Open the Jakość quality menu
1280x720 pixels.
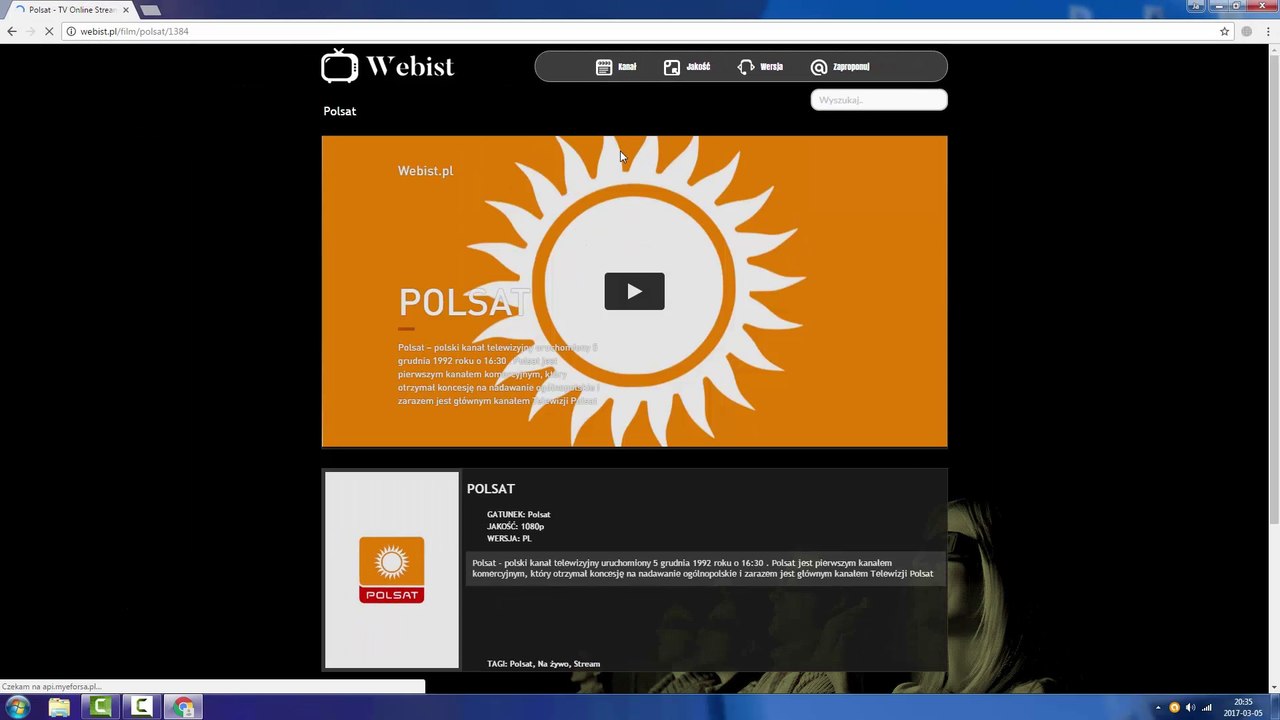click(x=687, y=67)
